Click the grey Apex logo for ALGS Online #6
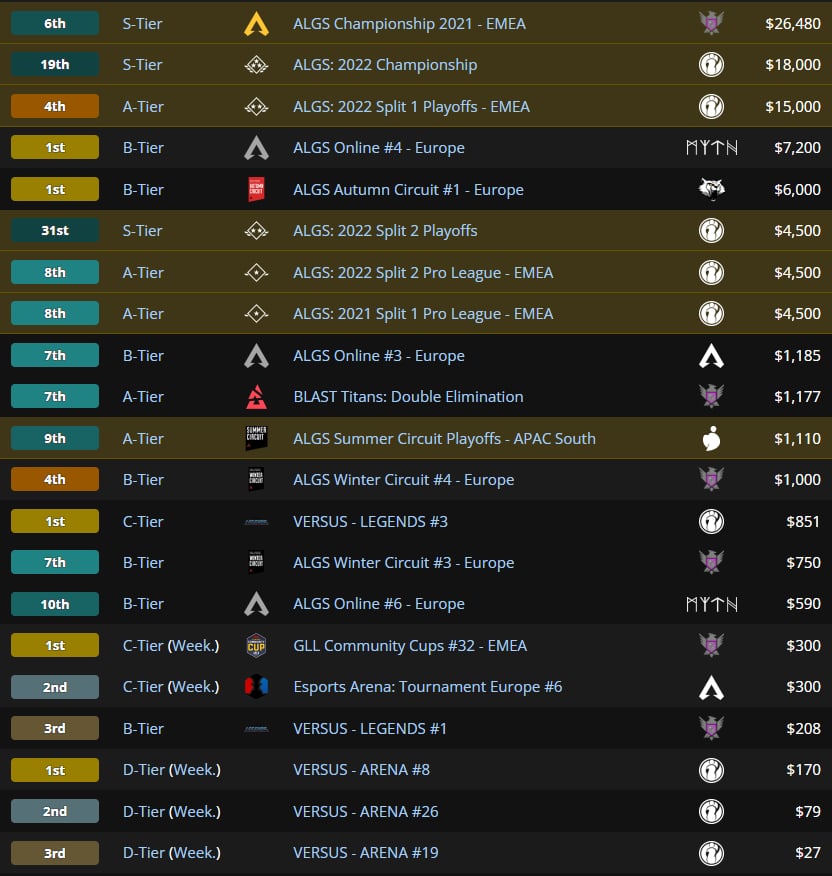Viewport: 832px width, 876px height. point(256,604)
